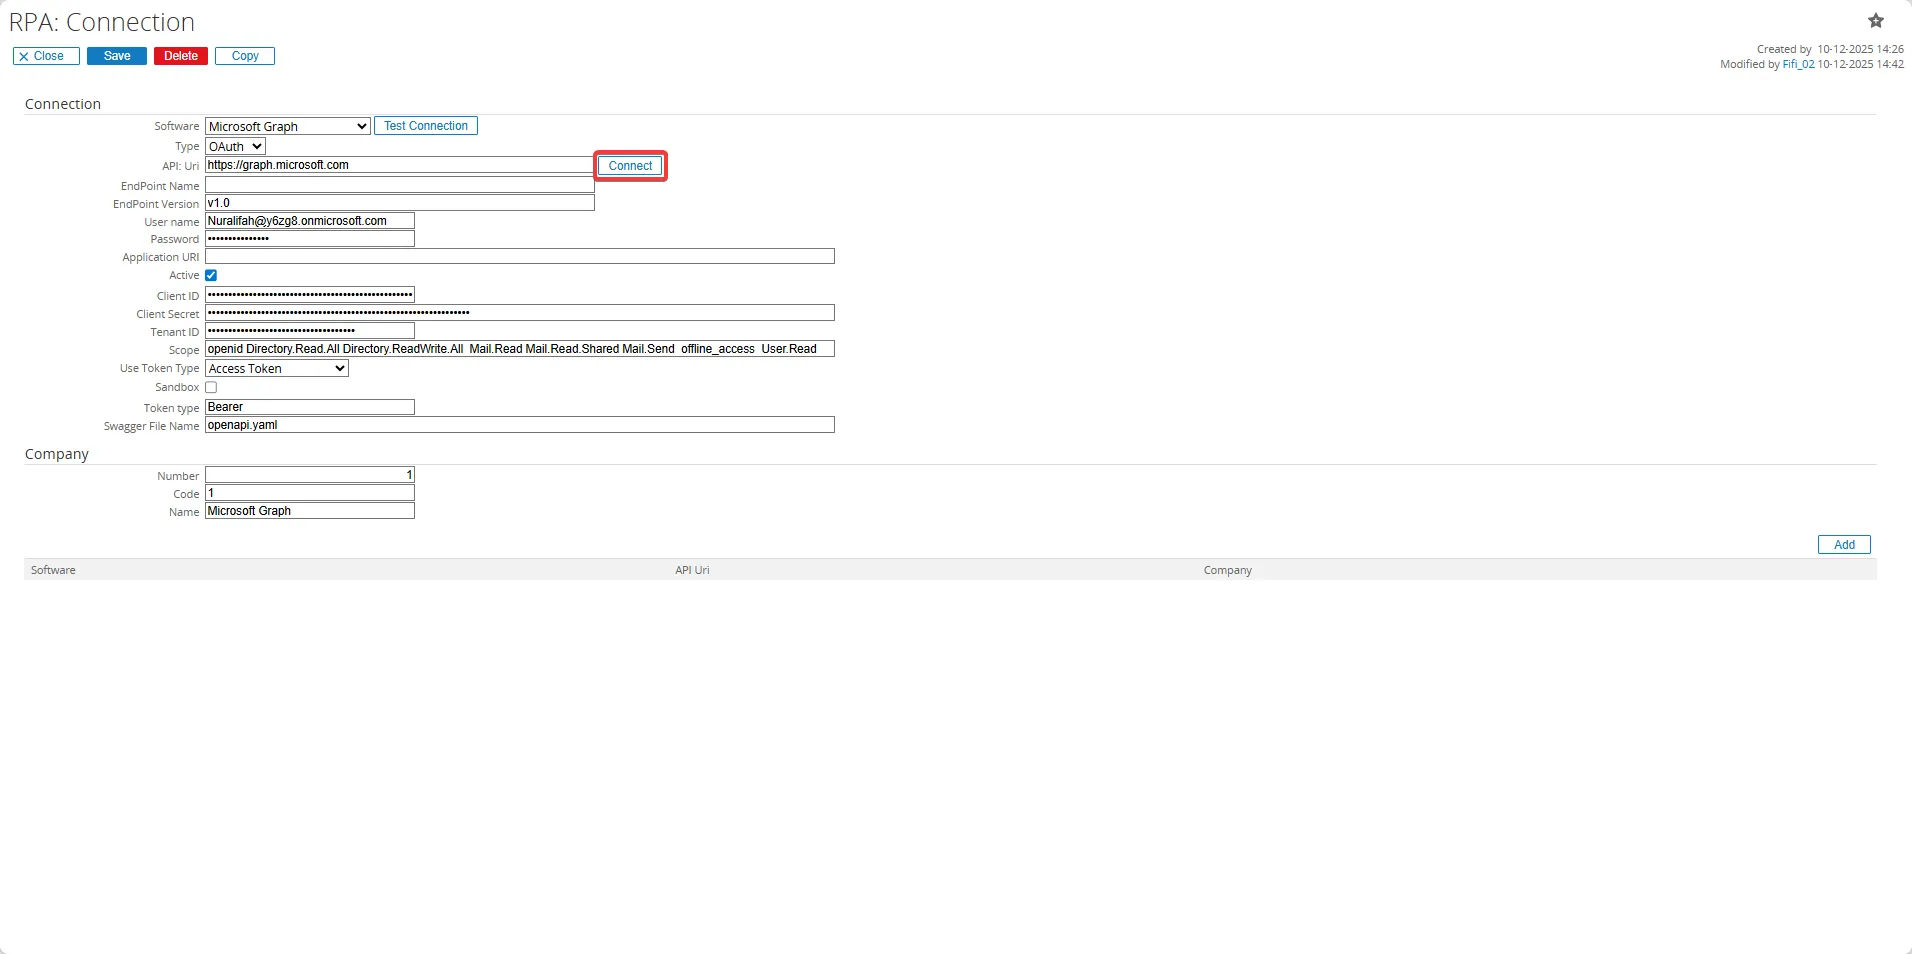Viewport: 1912px width, 954px height.
Task: Click the highlighted Connect button
Action: pos(630,166)
